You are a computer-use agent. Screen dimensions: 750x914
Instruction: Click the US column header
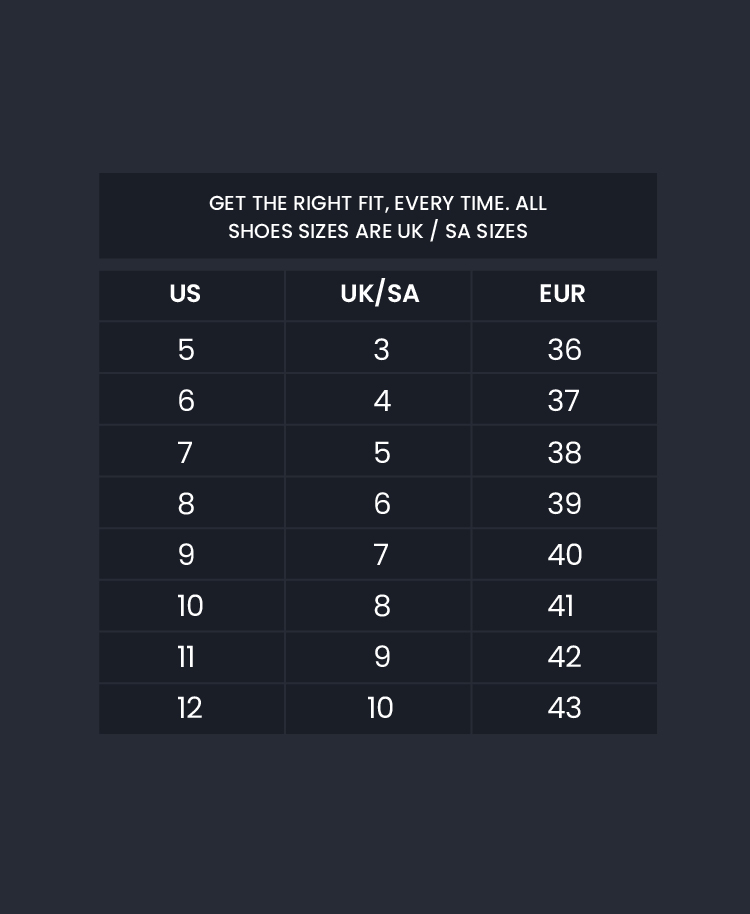(x=192, y=295)
